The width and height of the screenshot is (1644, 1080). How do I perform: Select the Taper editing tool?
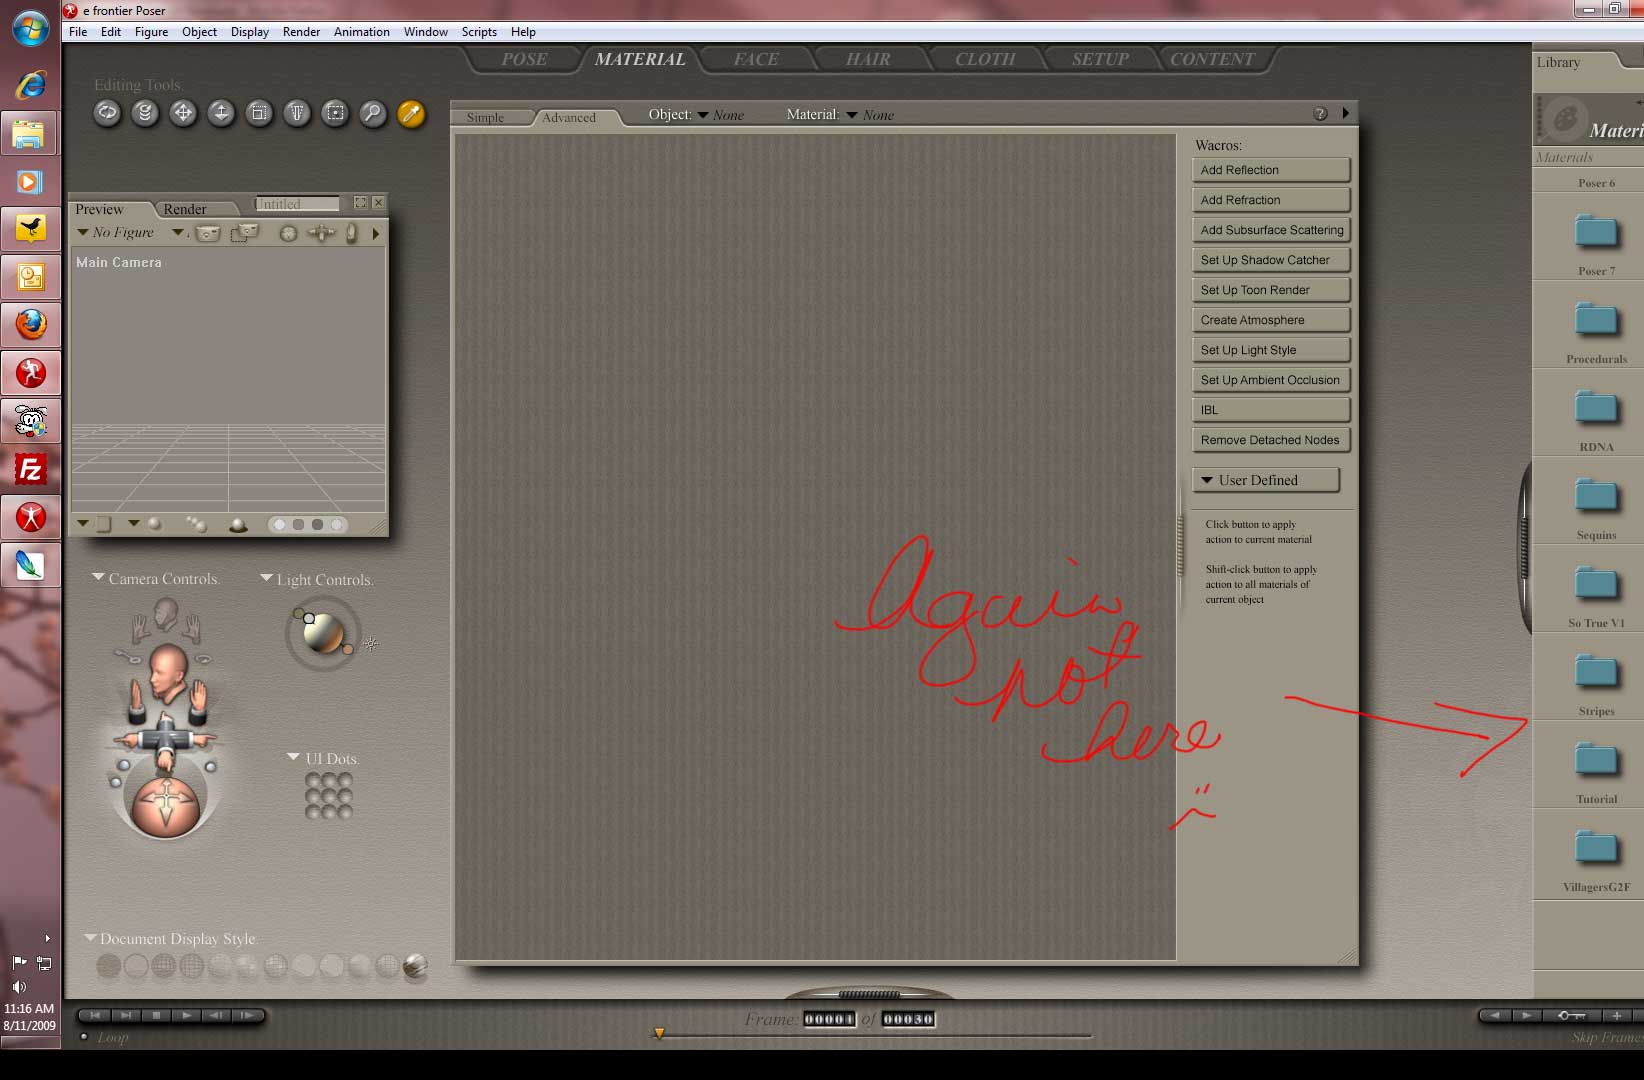coord(297,113)
